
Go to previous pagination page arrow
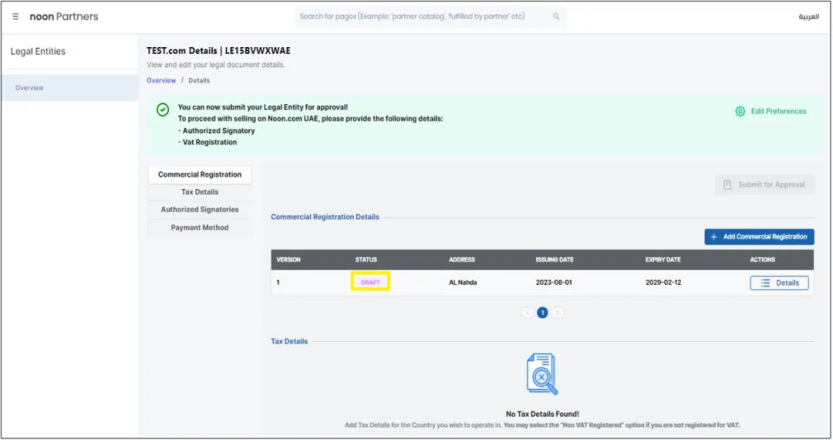point(527,313)
